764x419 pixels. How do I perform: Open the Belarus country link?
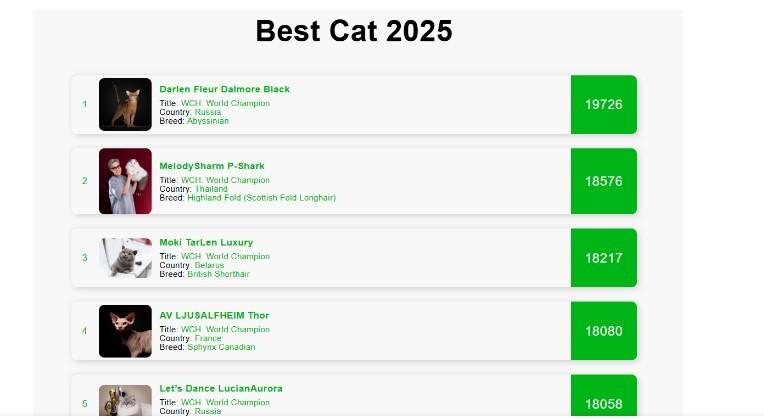(209, 265)
